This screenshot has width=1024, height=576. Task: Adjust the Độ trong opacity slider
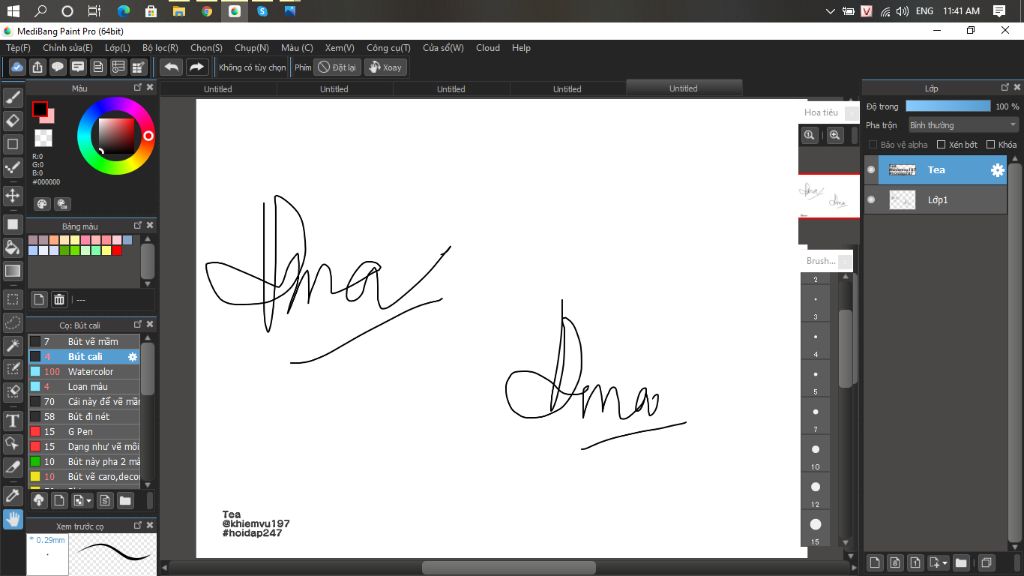point(948,106)
